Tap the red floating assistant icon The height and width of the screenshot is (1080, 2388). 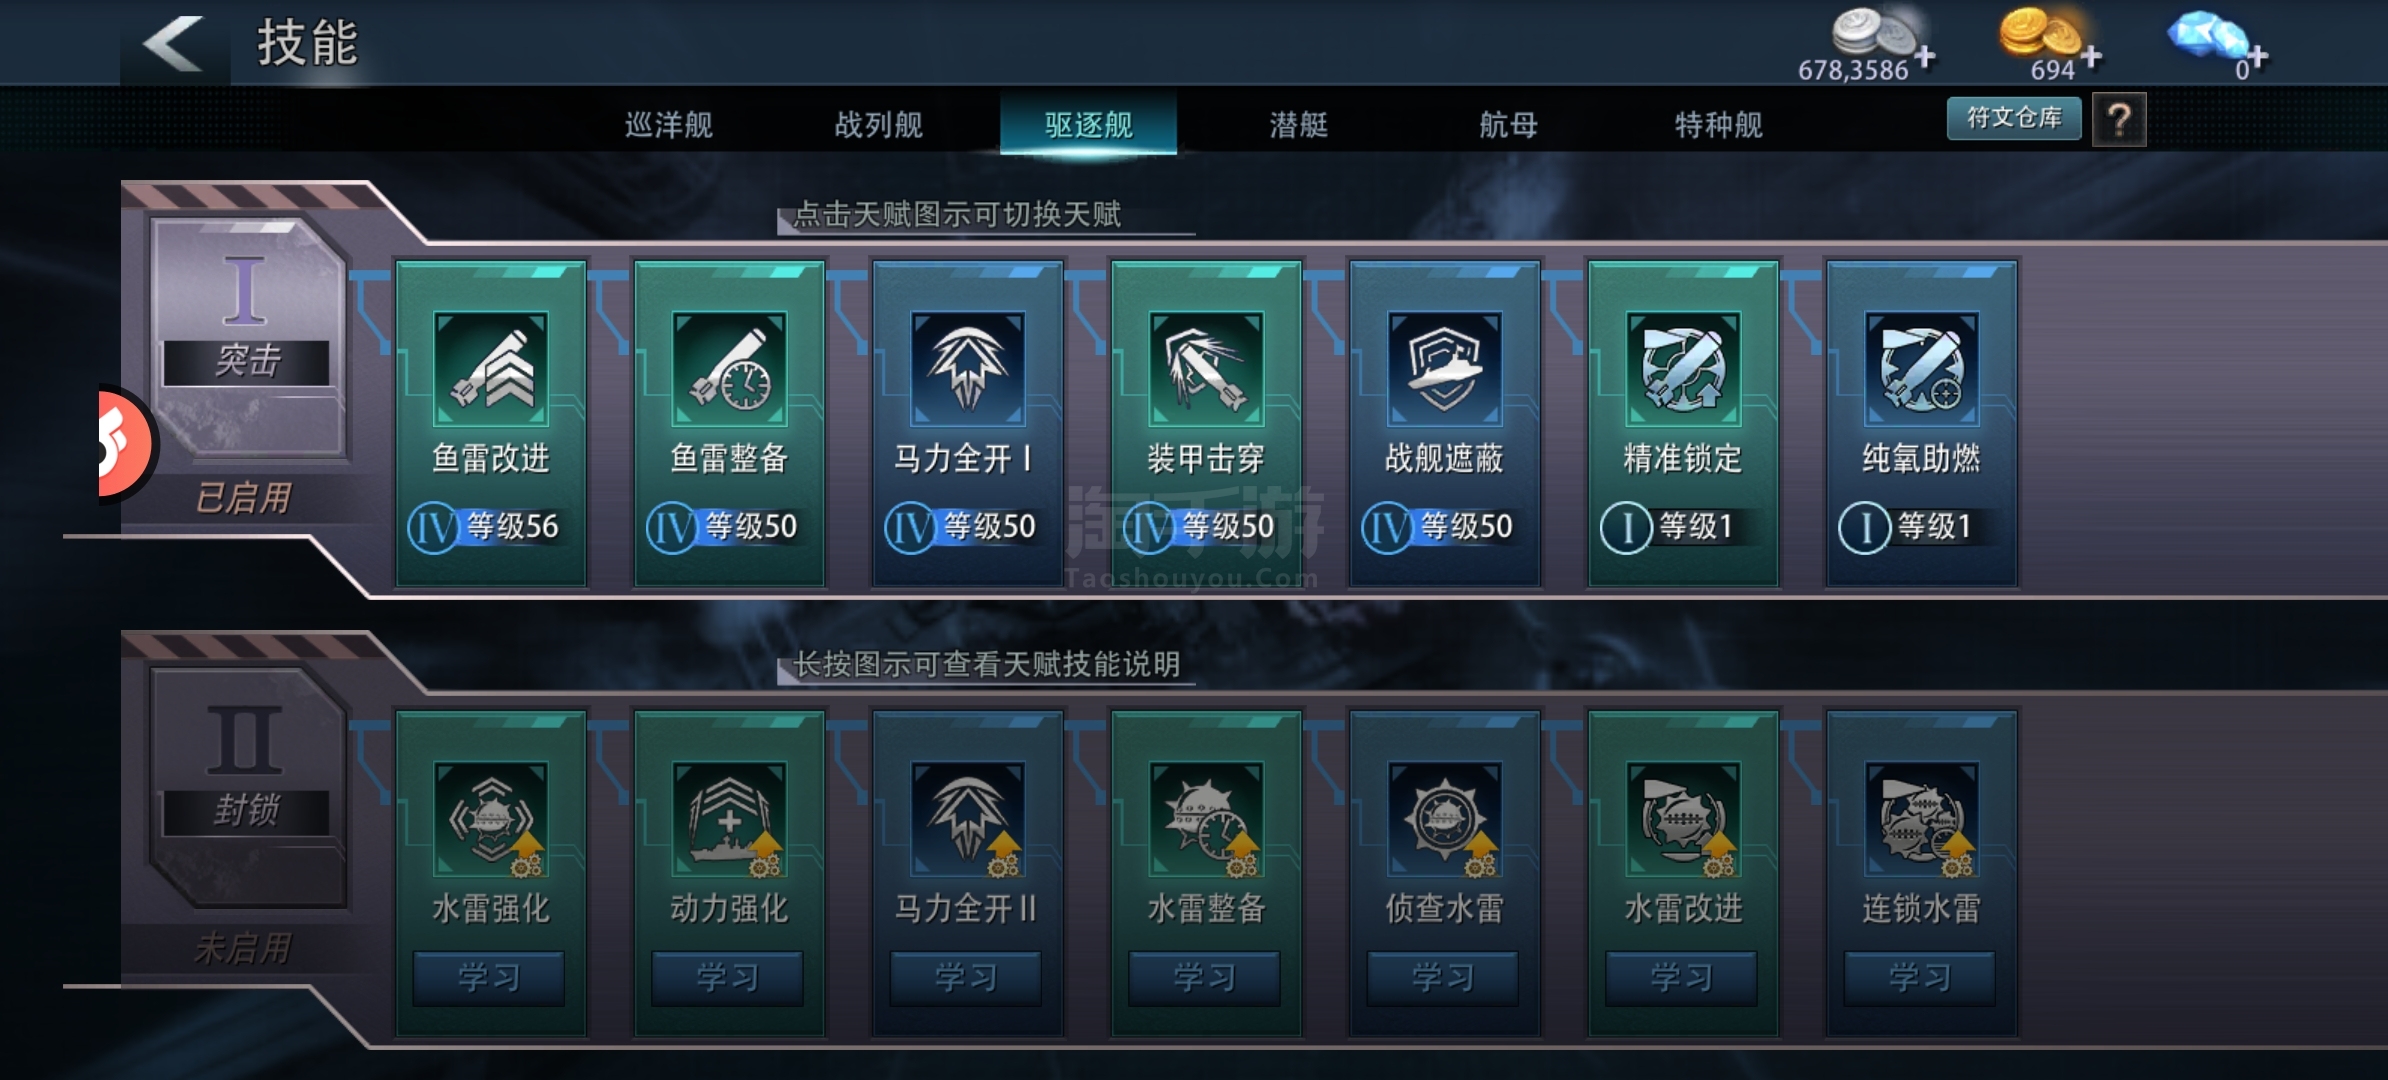tap(125, 443)
